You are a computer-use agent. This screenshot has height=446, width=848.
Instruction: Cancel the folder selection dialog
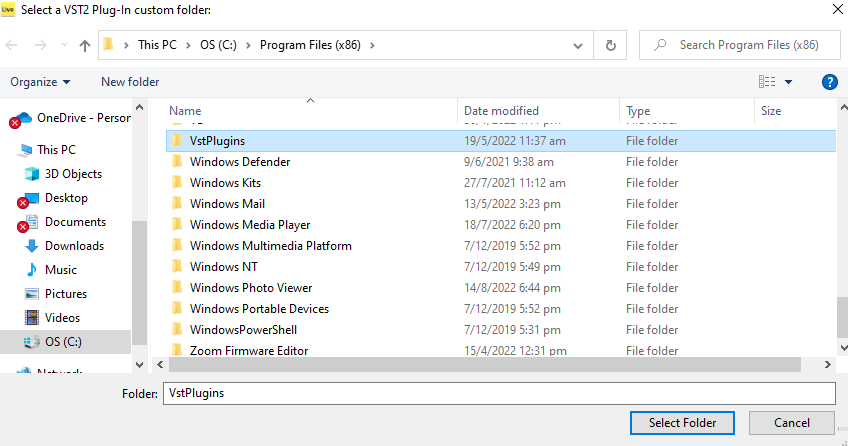(x=792, y=423)
